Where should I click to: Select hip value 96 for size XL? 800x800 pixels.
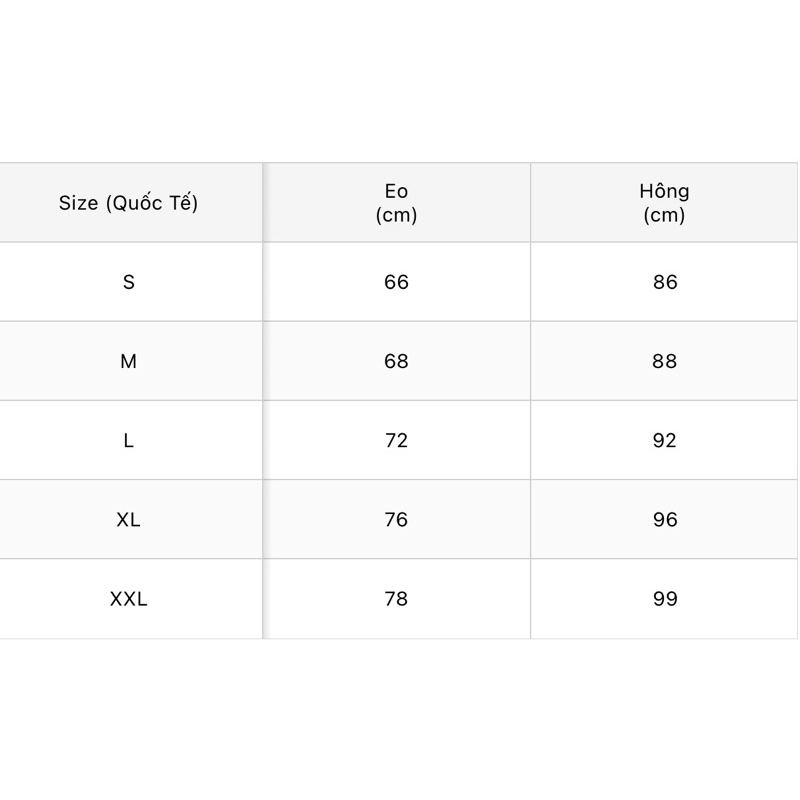tap(665, 520)
